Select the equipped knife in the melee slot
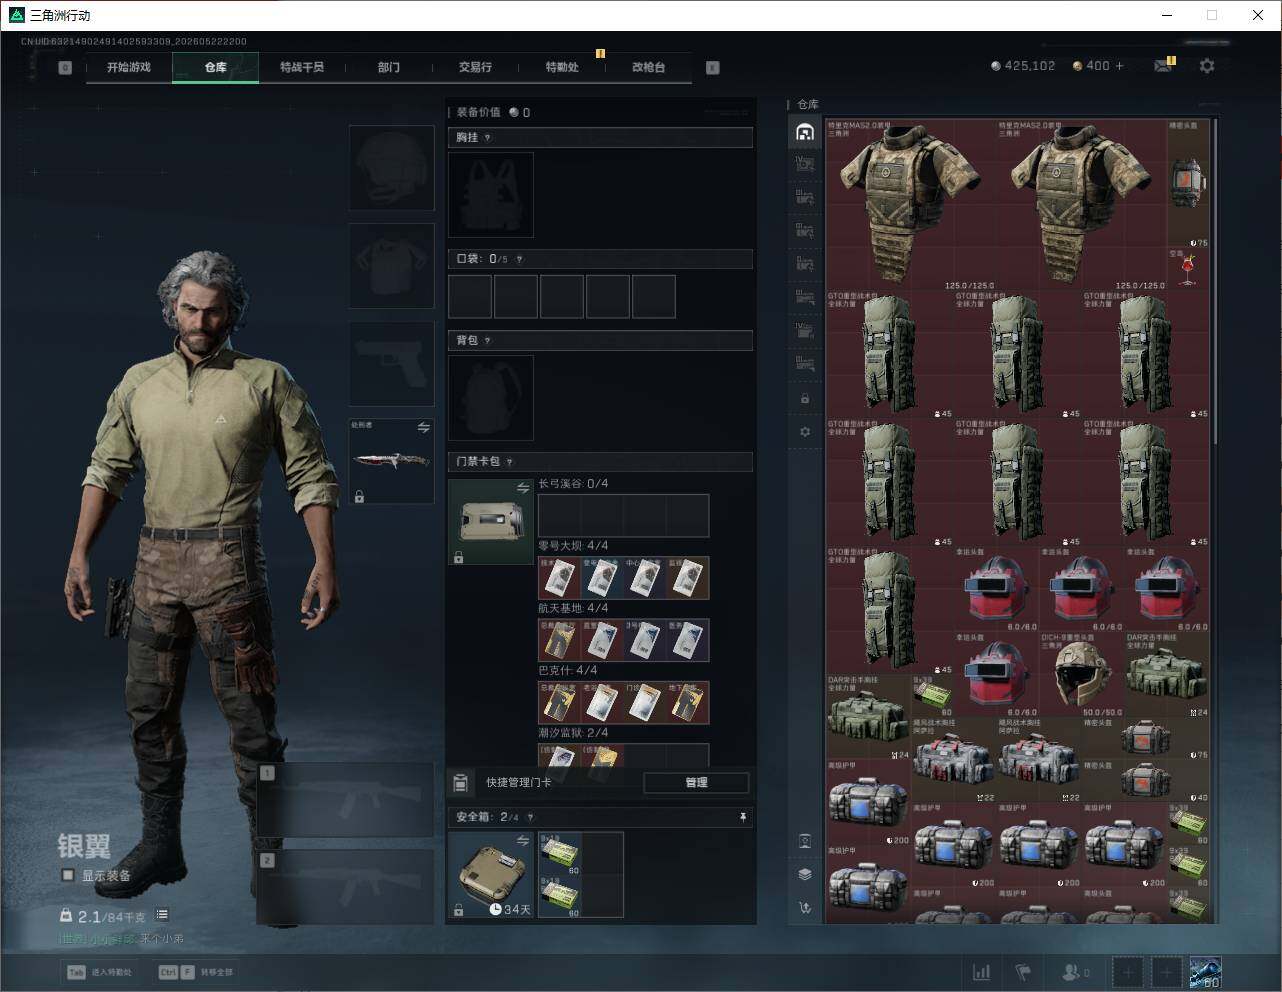The height and width of the screenshot is (992, 1282). pyautogui.click(x=391, y=461)
